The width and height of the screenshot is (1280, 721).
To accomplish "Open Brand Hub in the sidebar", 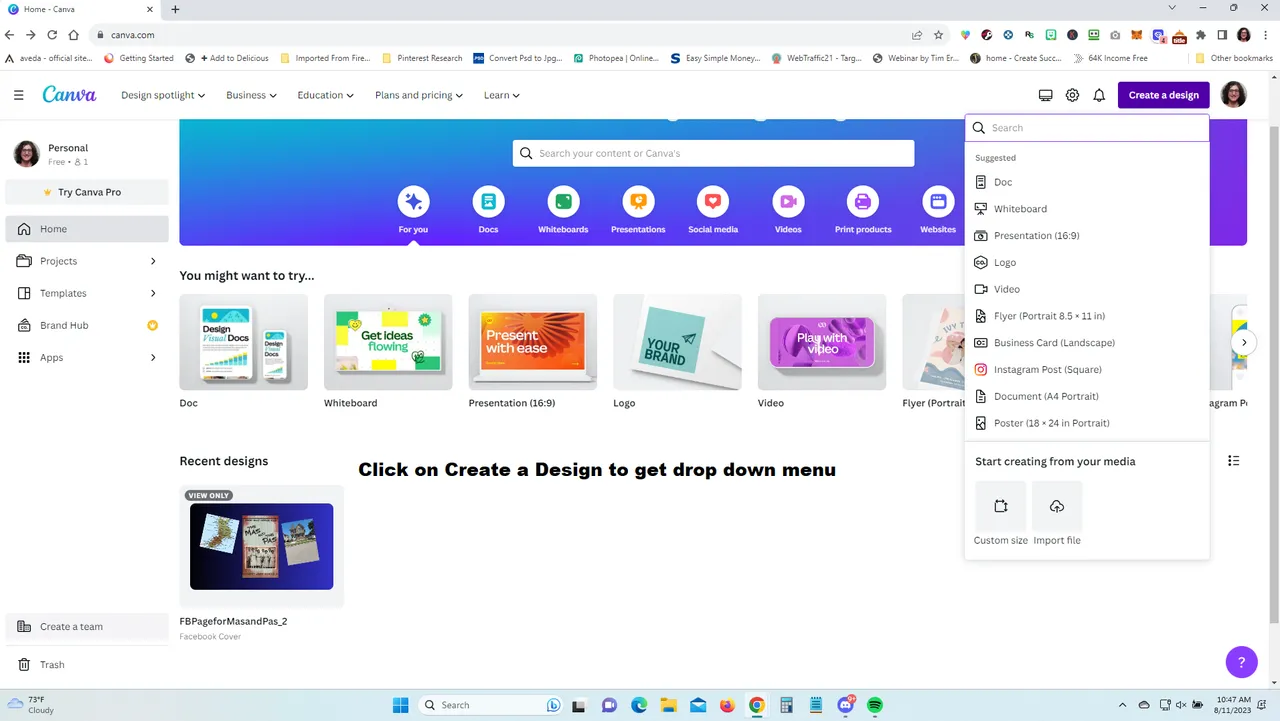I will (x=86, y=325).
